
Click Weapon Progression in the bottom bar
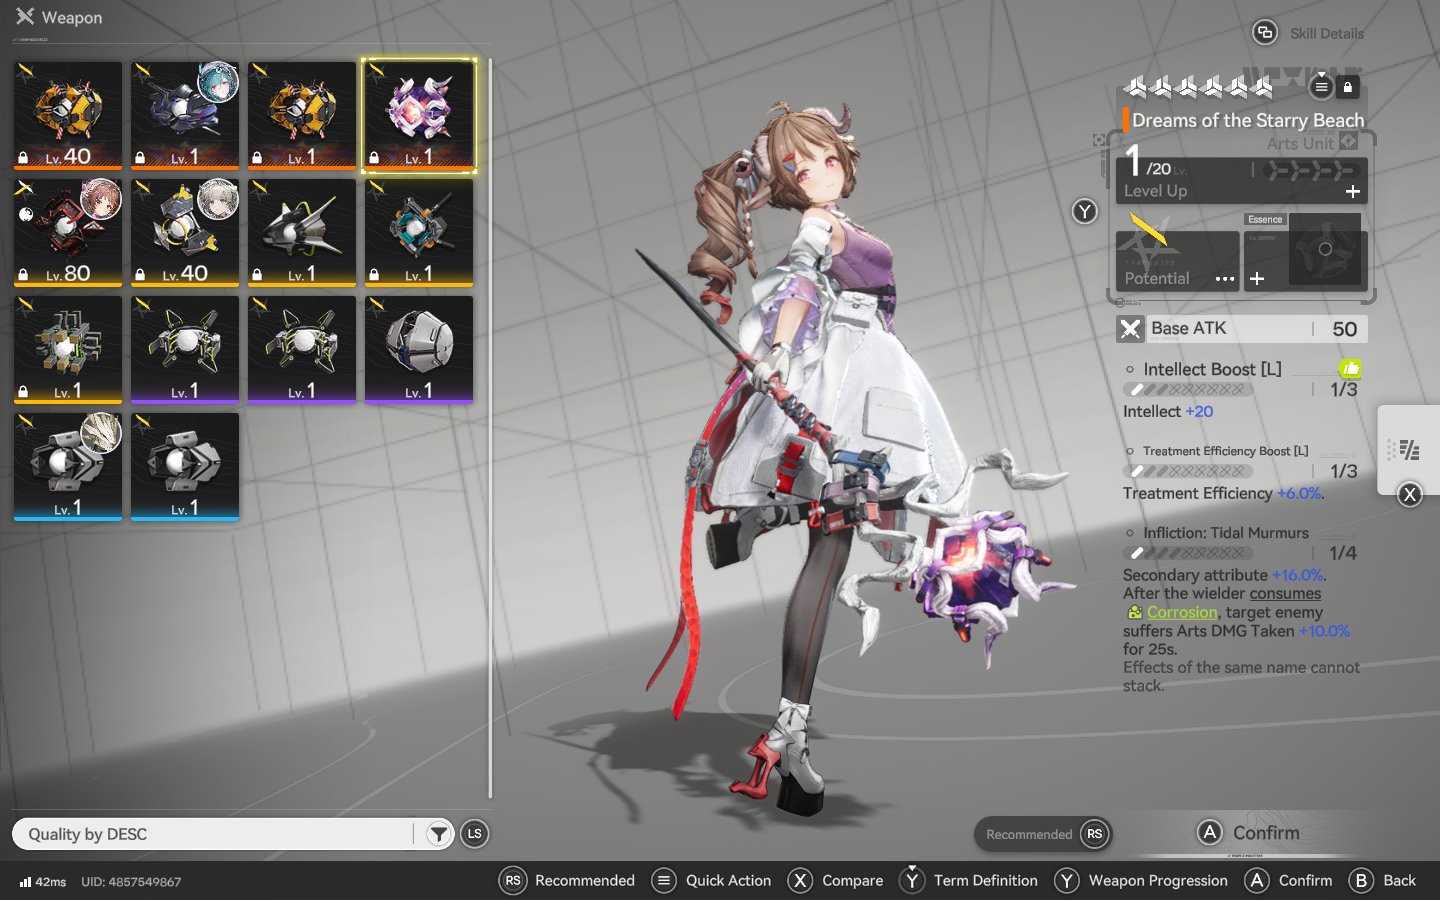tap(1141, 881)
